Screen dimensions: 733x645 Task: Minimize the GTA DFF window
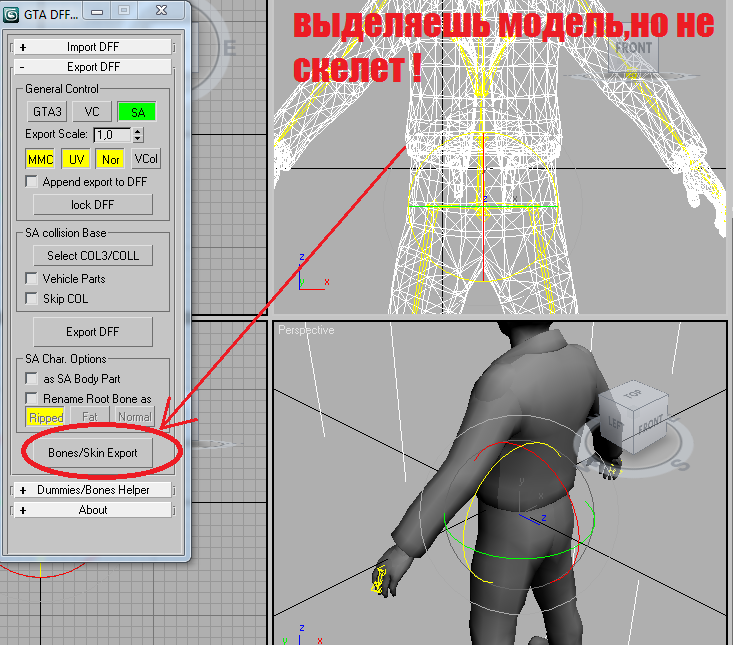point(97,11)
